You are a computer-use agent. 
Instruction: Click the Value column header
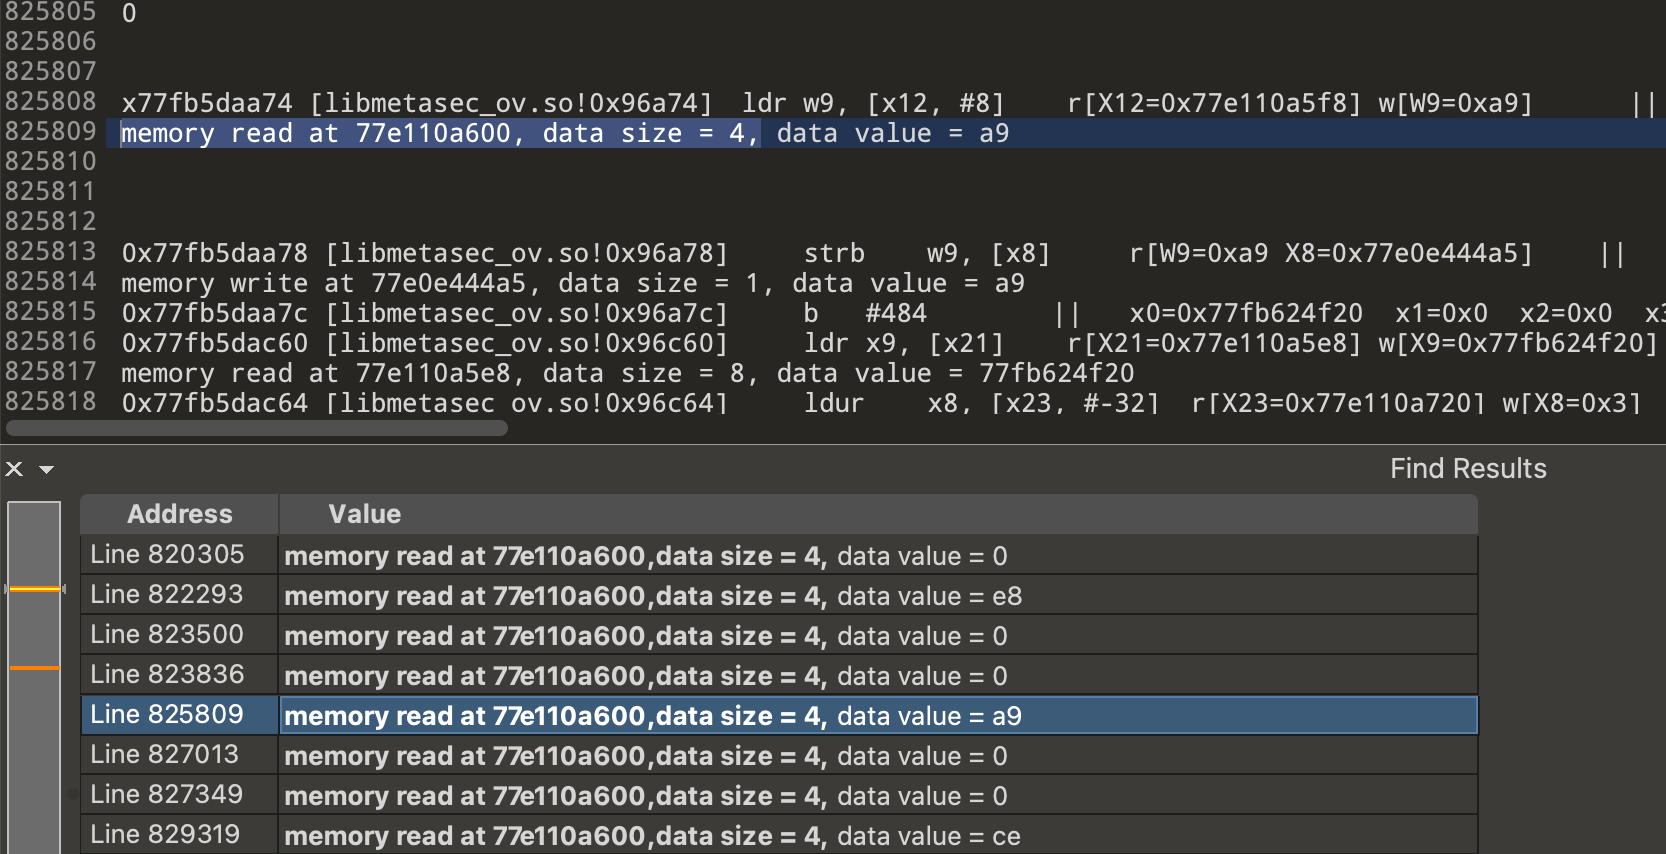pyautogui.click(x=365, y=514)
